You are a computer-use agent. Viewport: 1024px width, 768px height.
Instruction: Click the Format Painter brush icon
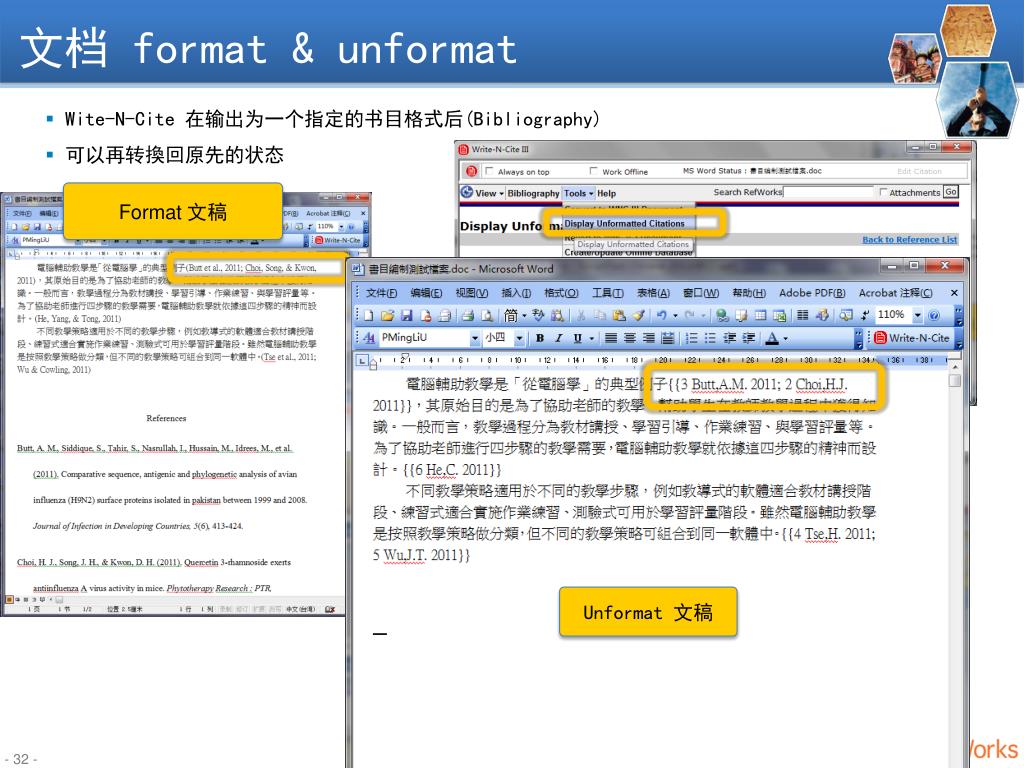[638, 316]
